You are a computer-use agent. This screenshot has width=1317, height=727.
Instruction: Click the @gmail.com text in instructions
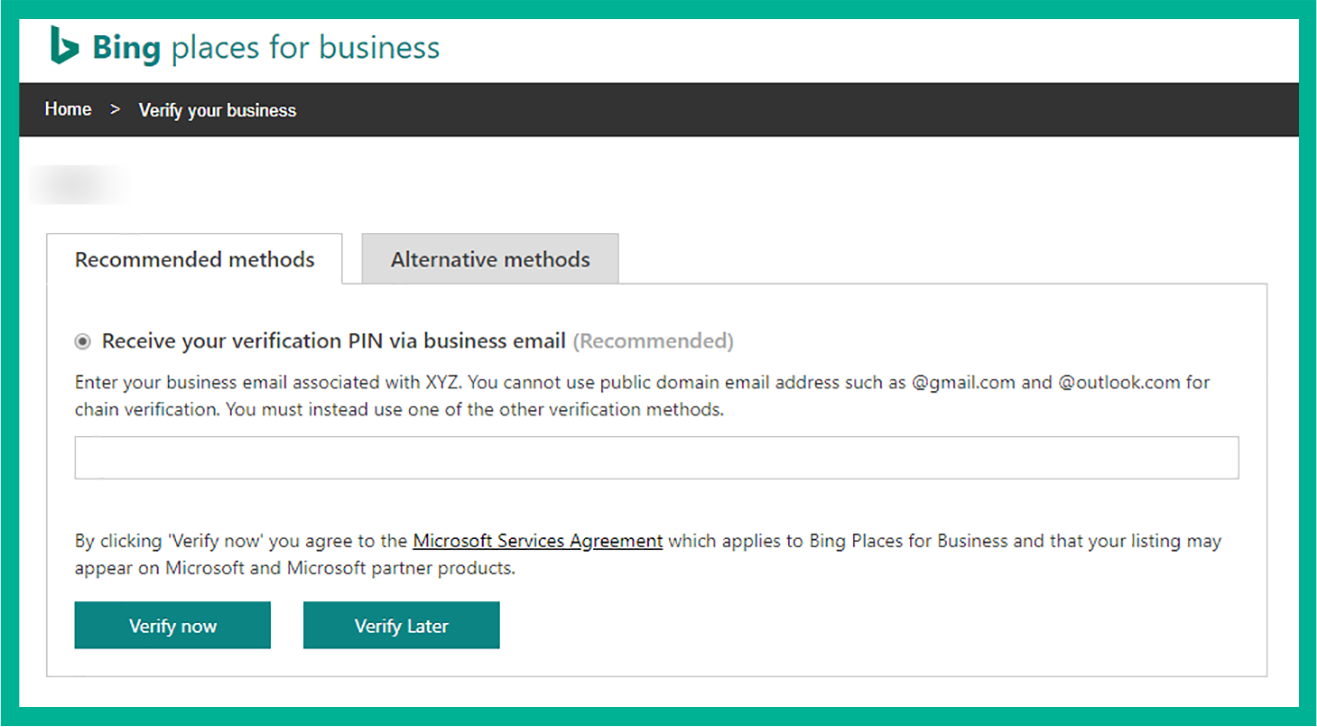(963, 383)
